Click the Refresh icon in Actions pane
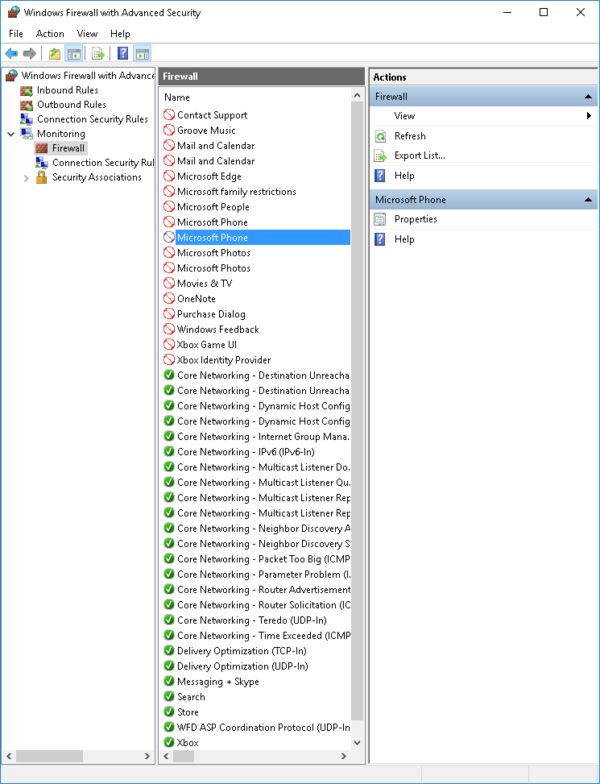 (380, 136)
